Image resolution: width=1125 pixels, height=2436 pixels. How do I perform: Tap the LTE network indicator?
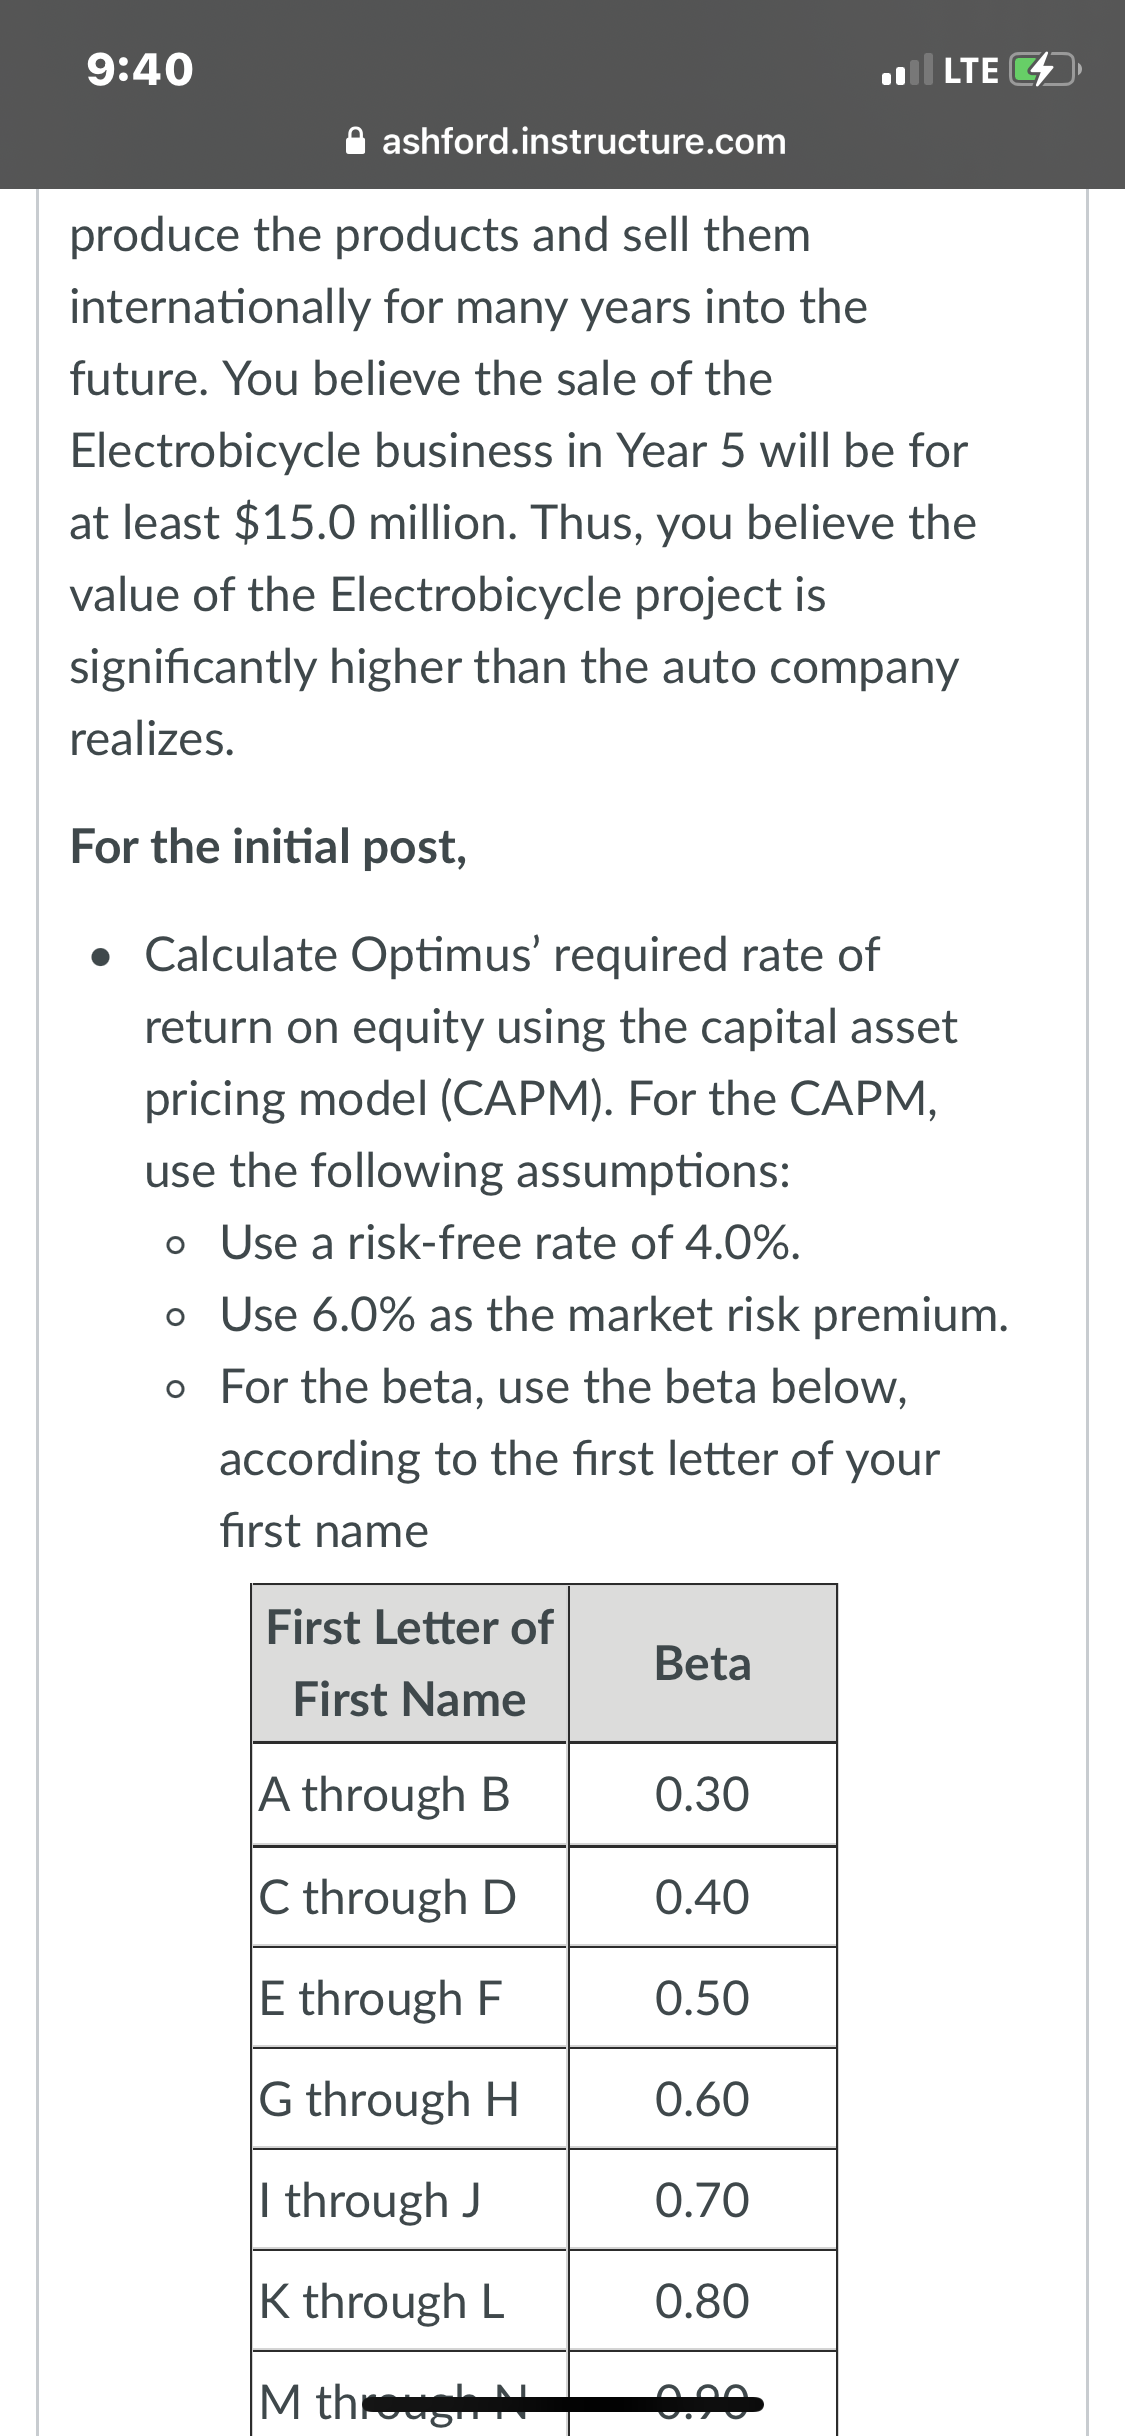click(x=971, y=70)
